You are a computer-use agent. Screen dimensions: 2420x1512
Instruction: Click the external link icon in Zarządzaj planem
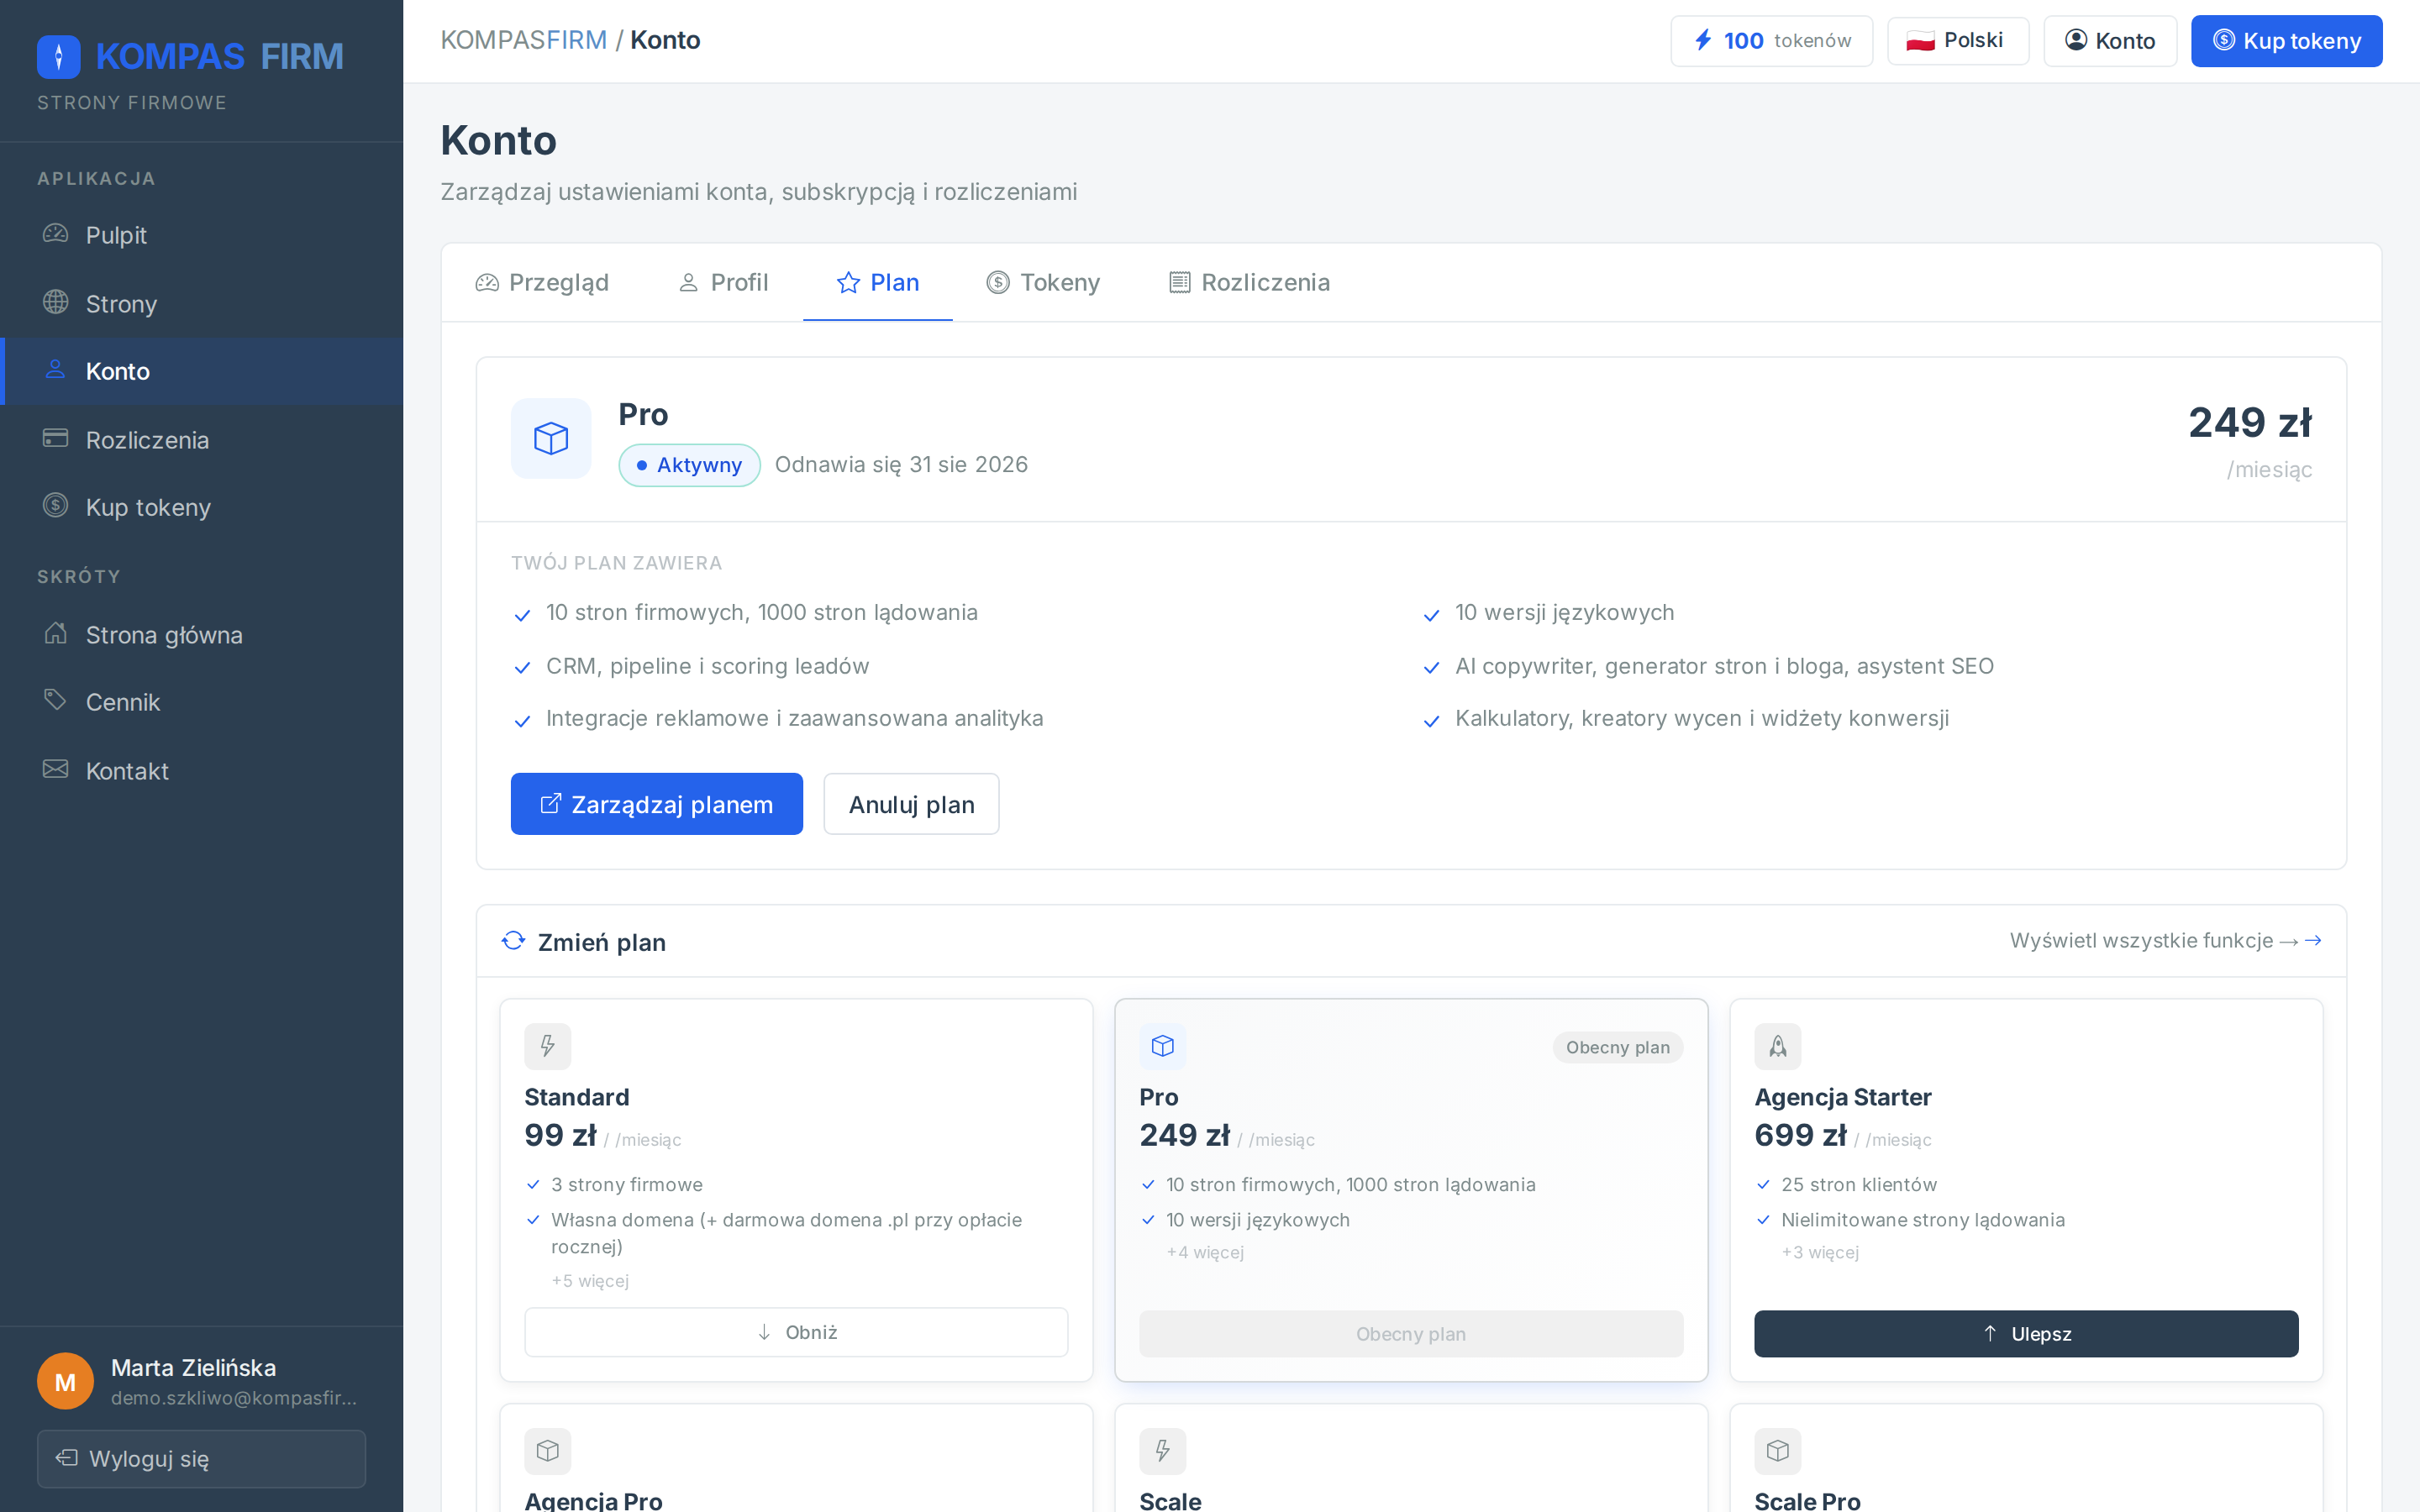pos(550,804)
